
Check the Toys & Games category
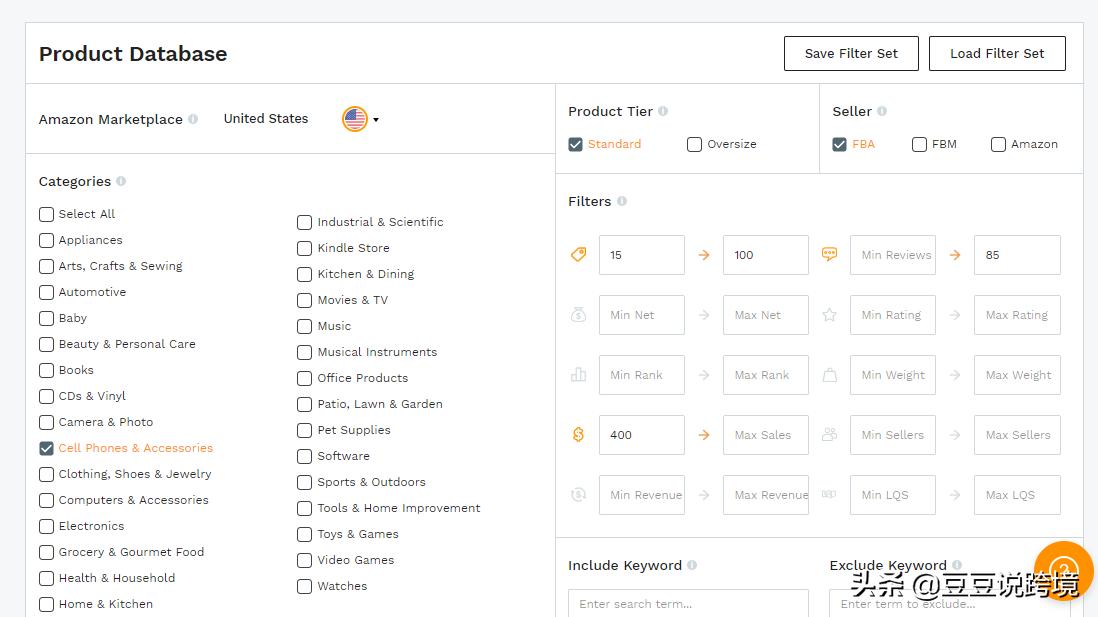[x=304, y=534]
